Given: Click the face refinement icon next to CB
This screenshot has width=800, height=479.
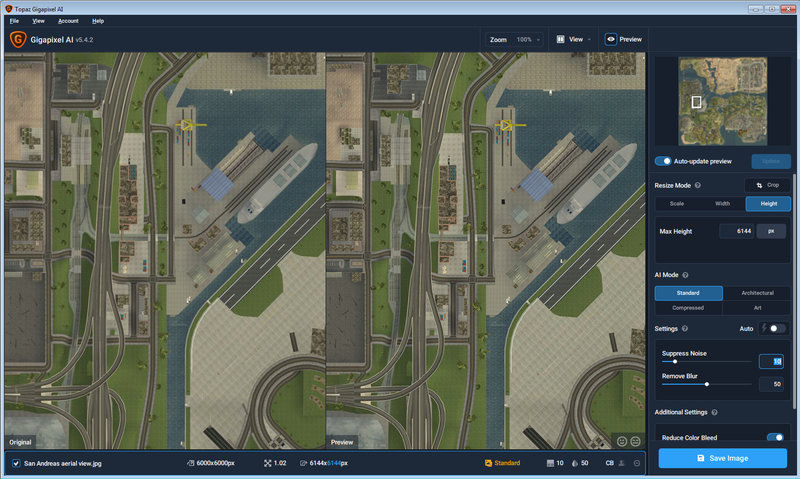Looking at the screenshot, I should coord(621,463).
